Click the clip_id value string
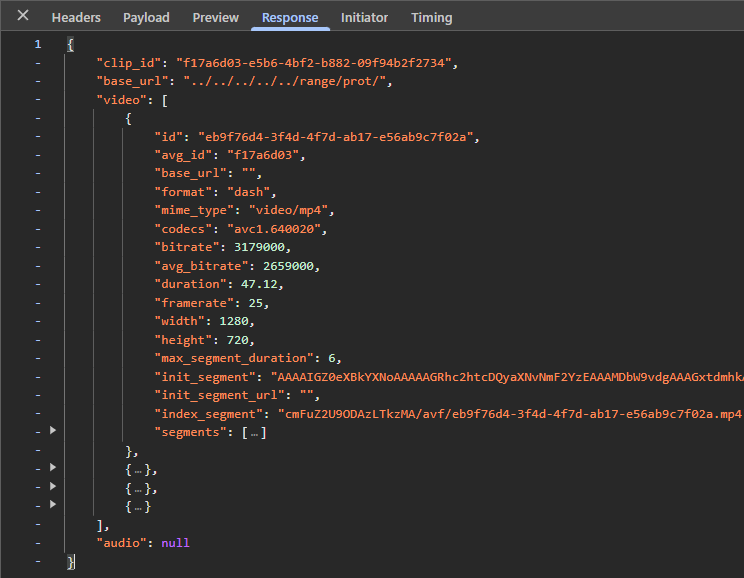The height and width of the screenshot is (578, 744). click(x=316, y=63)
